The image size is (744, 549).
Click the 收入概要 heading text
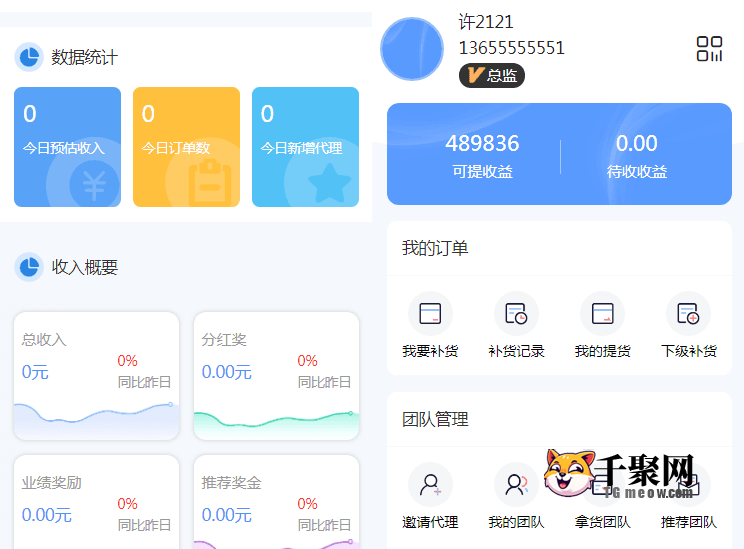(x=84, y=267)
